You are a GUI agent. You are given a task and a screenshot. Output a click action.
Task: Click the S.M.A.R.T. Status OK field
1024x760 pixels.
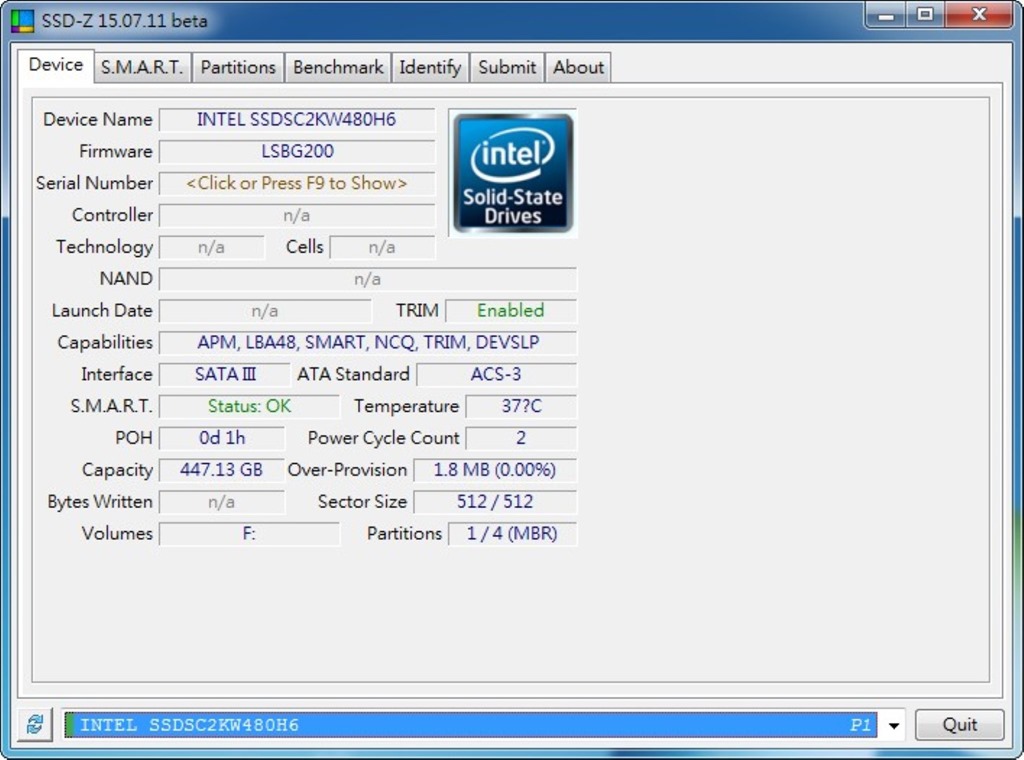(250, 407)
